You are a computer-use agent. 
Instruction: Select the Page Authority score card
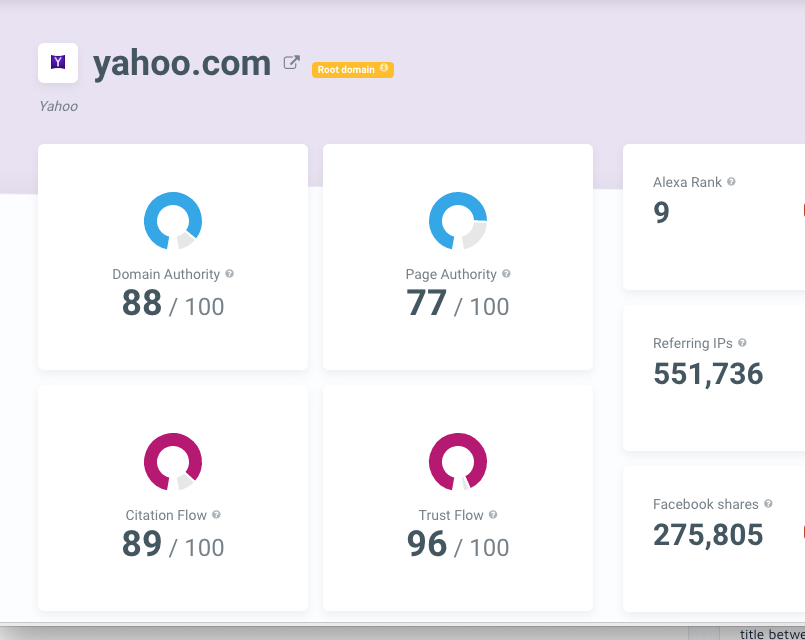point(457,256)
